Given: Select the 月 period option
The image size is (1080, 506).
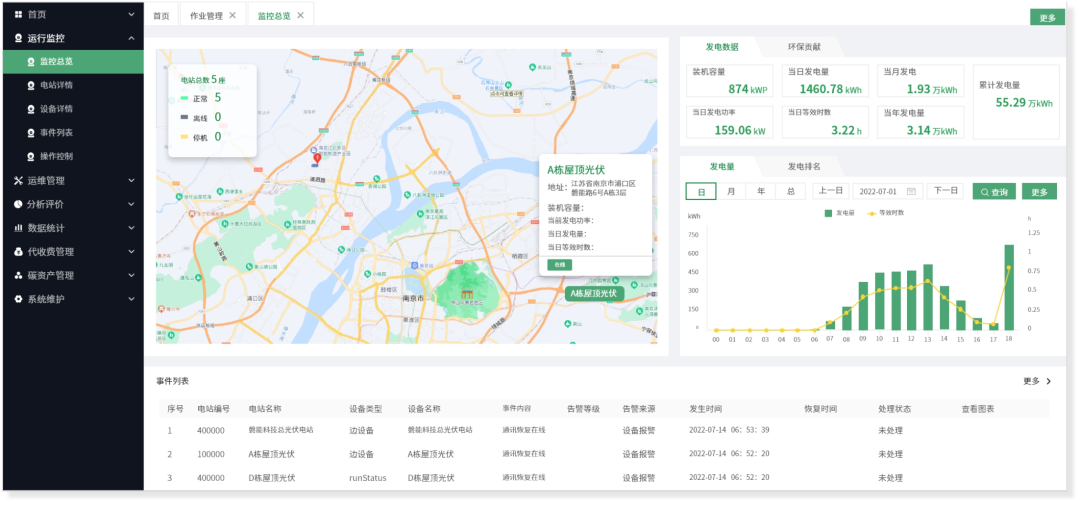Looking at the screenshot, I should point(731,191).
